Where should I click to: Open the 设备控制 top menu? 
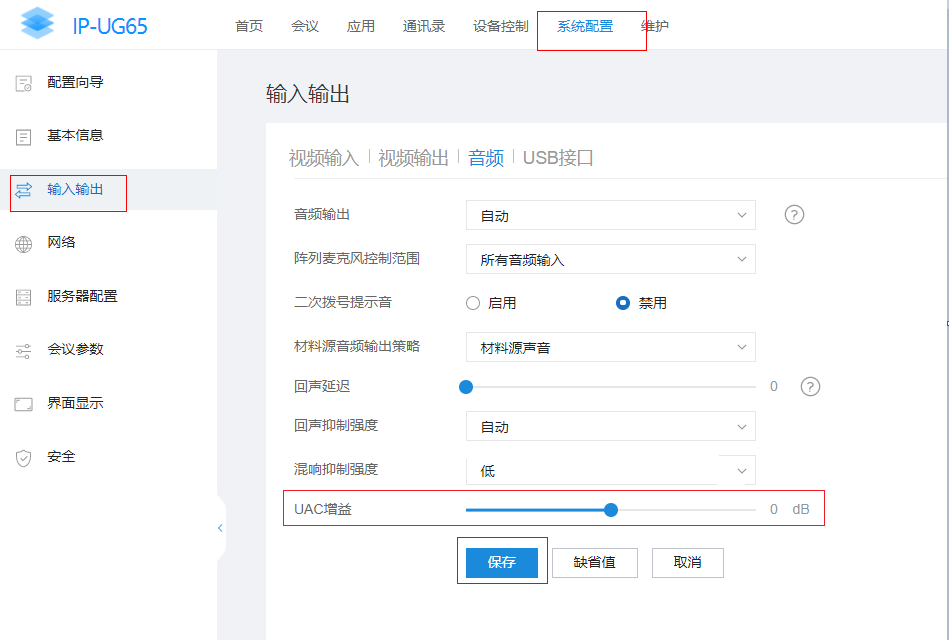coord(501,26)
